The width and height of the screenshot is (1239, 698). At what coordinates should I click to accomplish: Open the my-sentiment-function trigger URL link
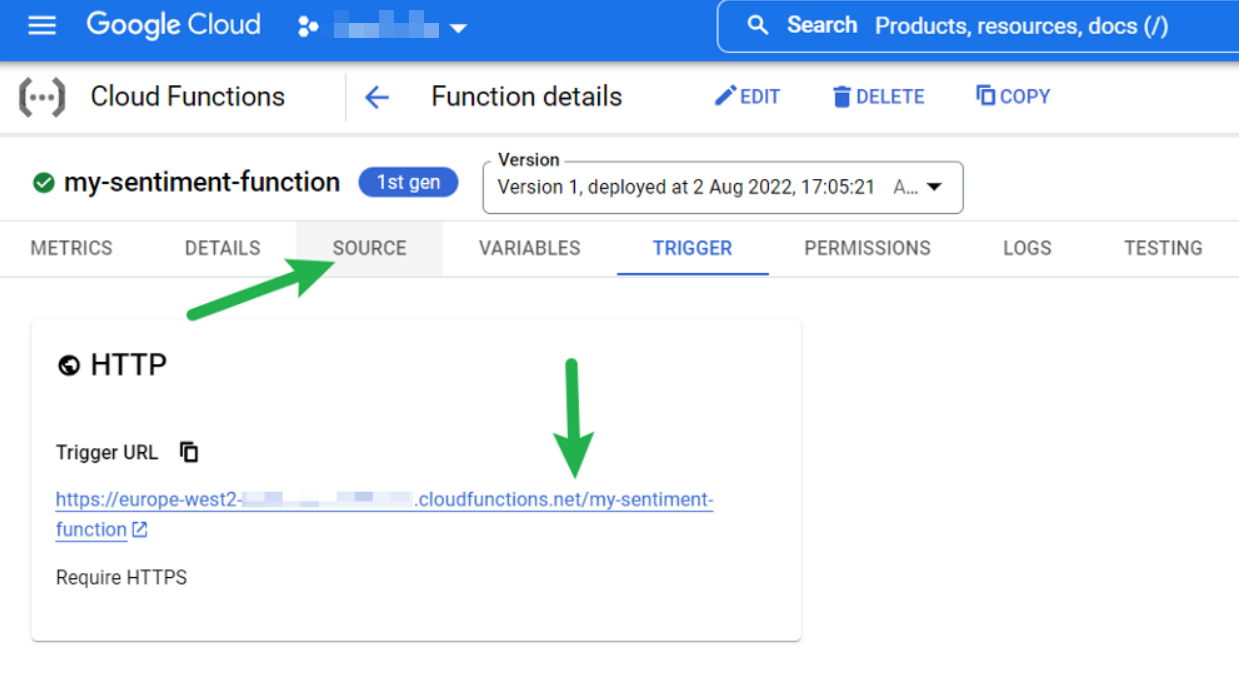[384, 500]
